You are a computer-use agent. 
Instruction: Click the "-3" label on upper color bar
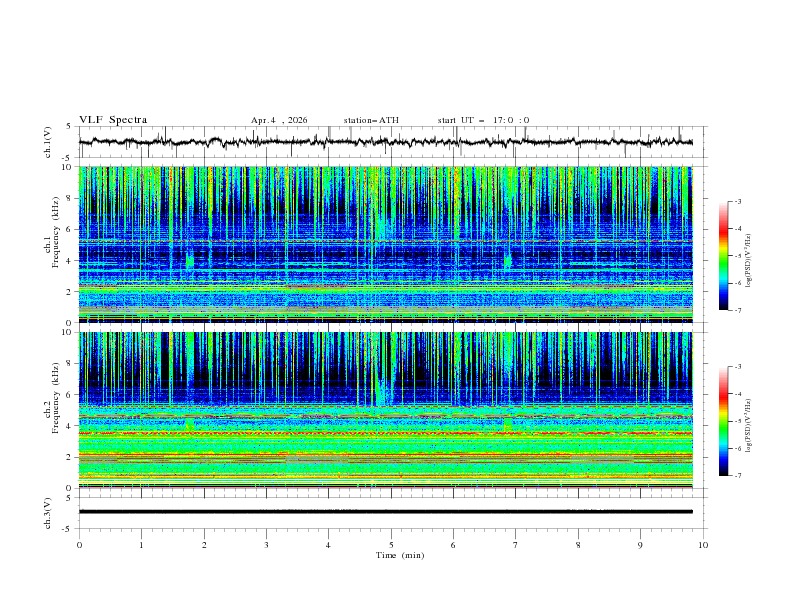[x=738, y=201]
